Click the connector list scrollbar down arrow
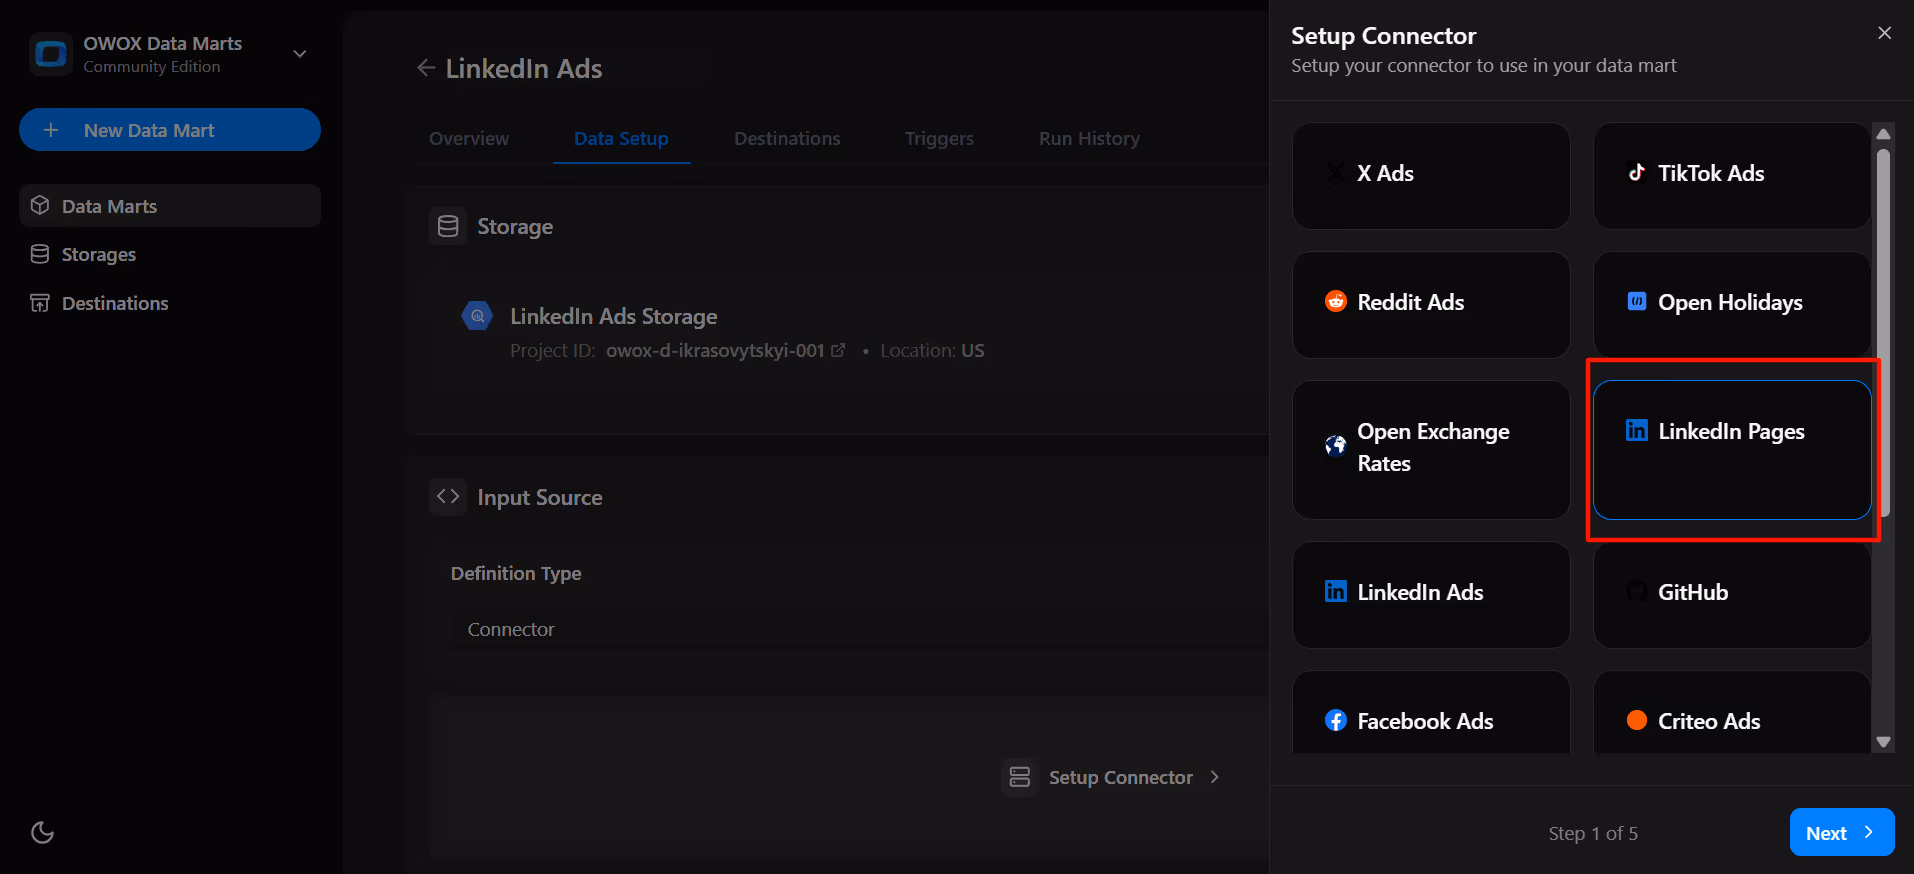This screenshot has width=1914, height=874. pyautogui.click(x=1884, y=742)
